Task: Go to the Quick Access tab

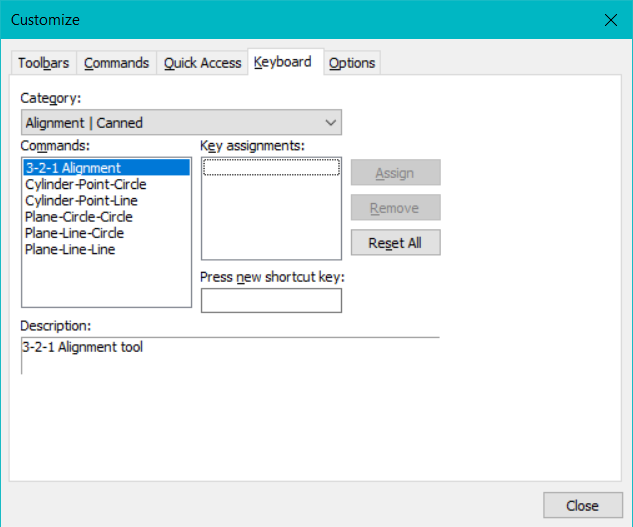Action: [x=202, y=63]
